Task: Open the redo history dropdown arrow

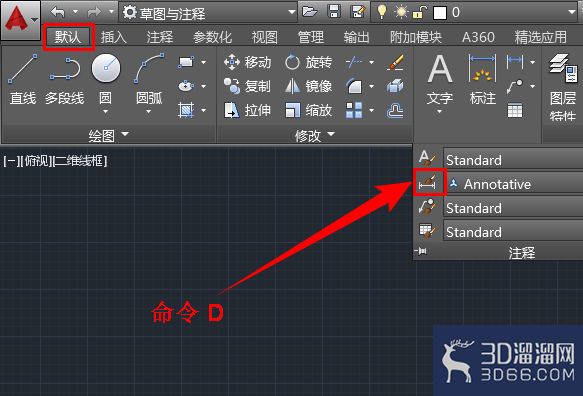Action: pyautogui.click(x=111, y=12)
